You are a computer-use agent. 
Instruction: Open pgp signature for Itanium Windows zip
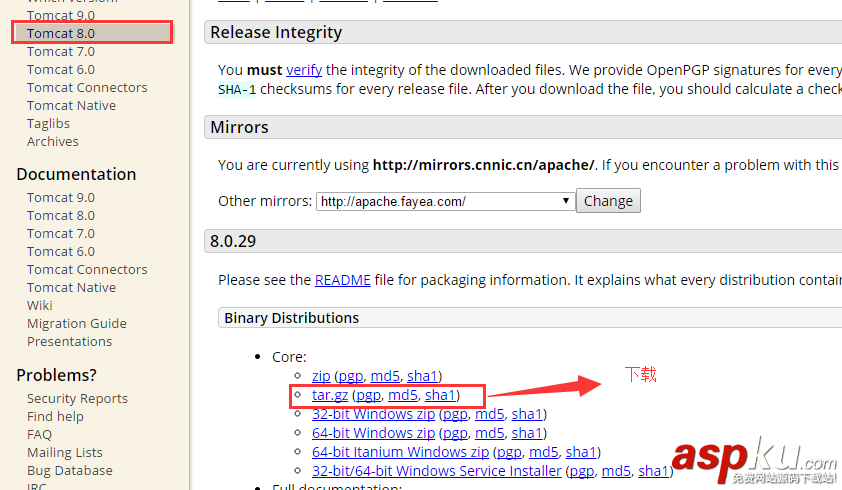(x=510, y=452)
